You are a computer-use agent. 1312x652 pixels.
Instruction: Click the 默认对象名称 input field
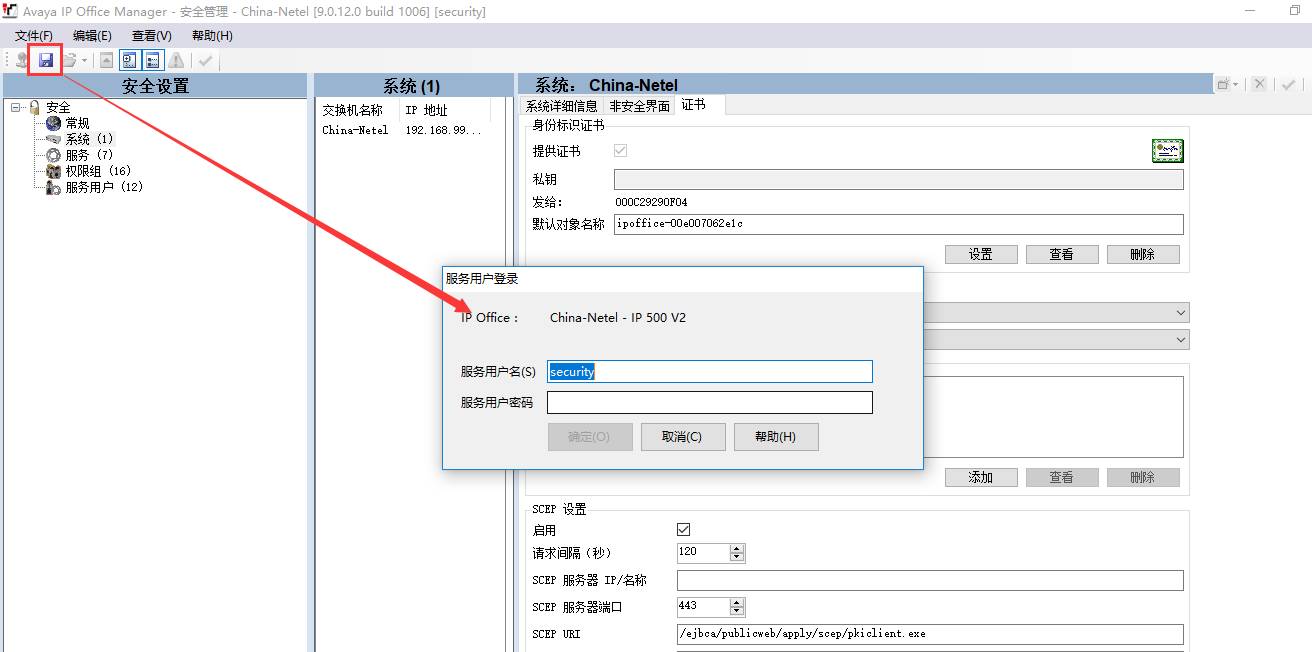pos(898,224)
